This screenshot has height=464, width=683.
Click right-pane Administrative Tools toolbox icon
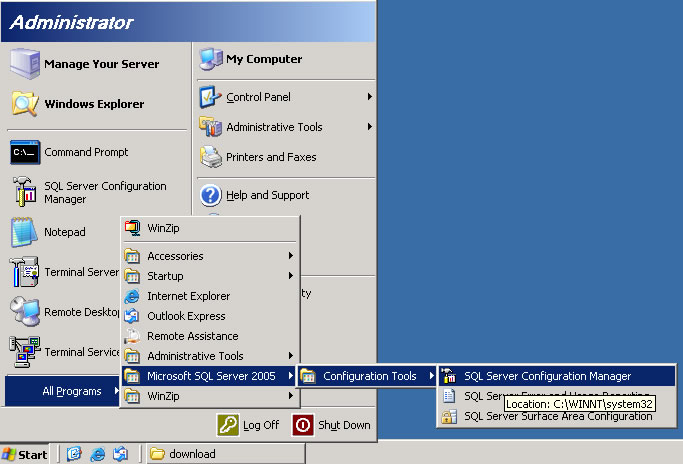(211, 127)
